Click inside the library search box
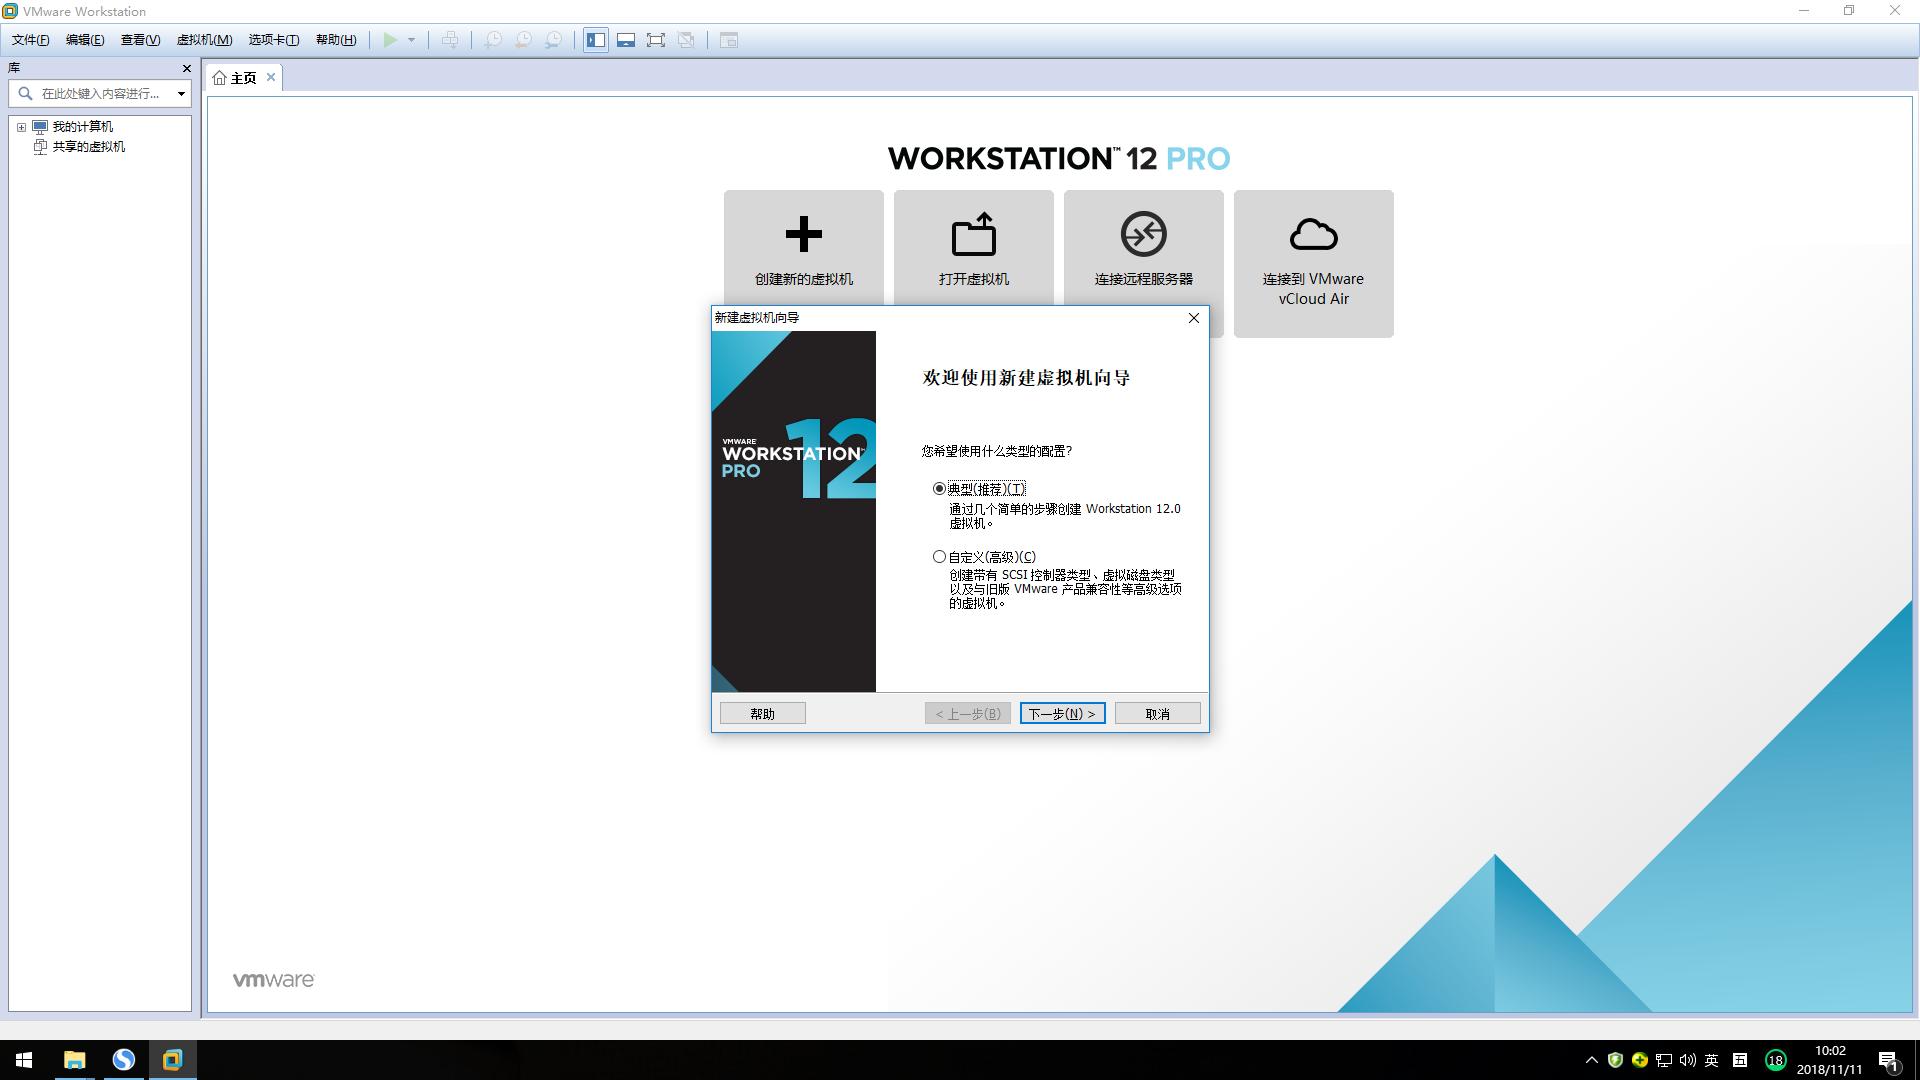Image resolution: width=1920 pixels, height=1080 pixels. click(95, 93)
